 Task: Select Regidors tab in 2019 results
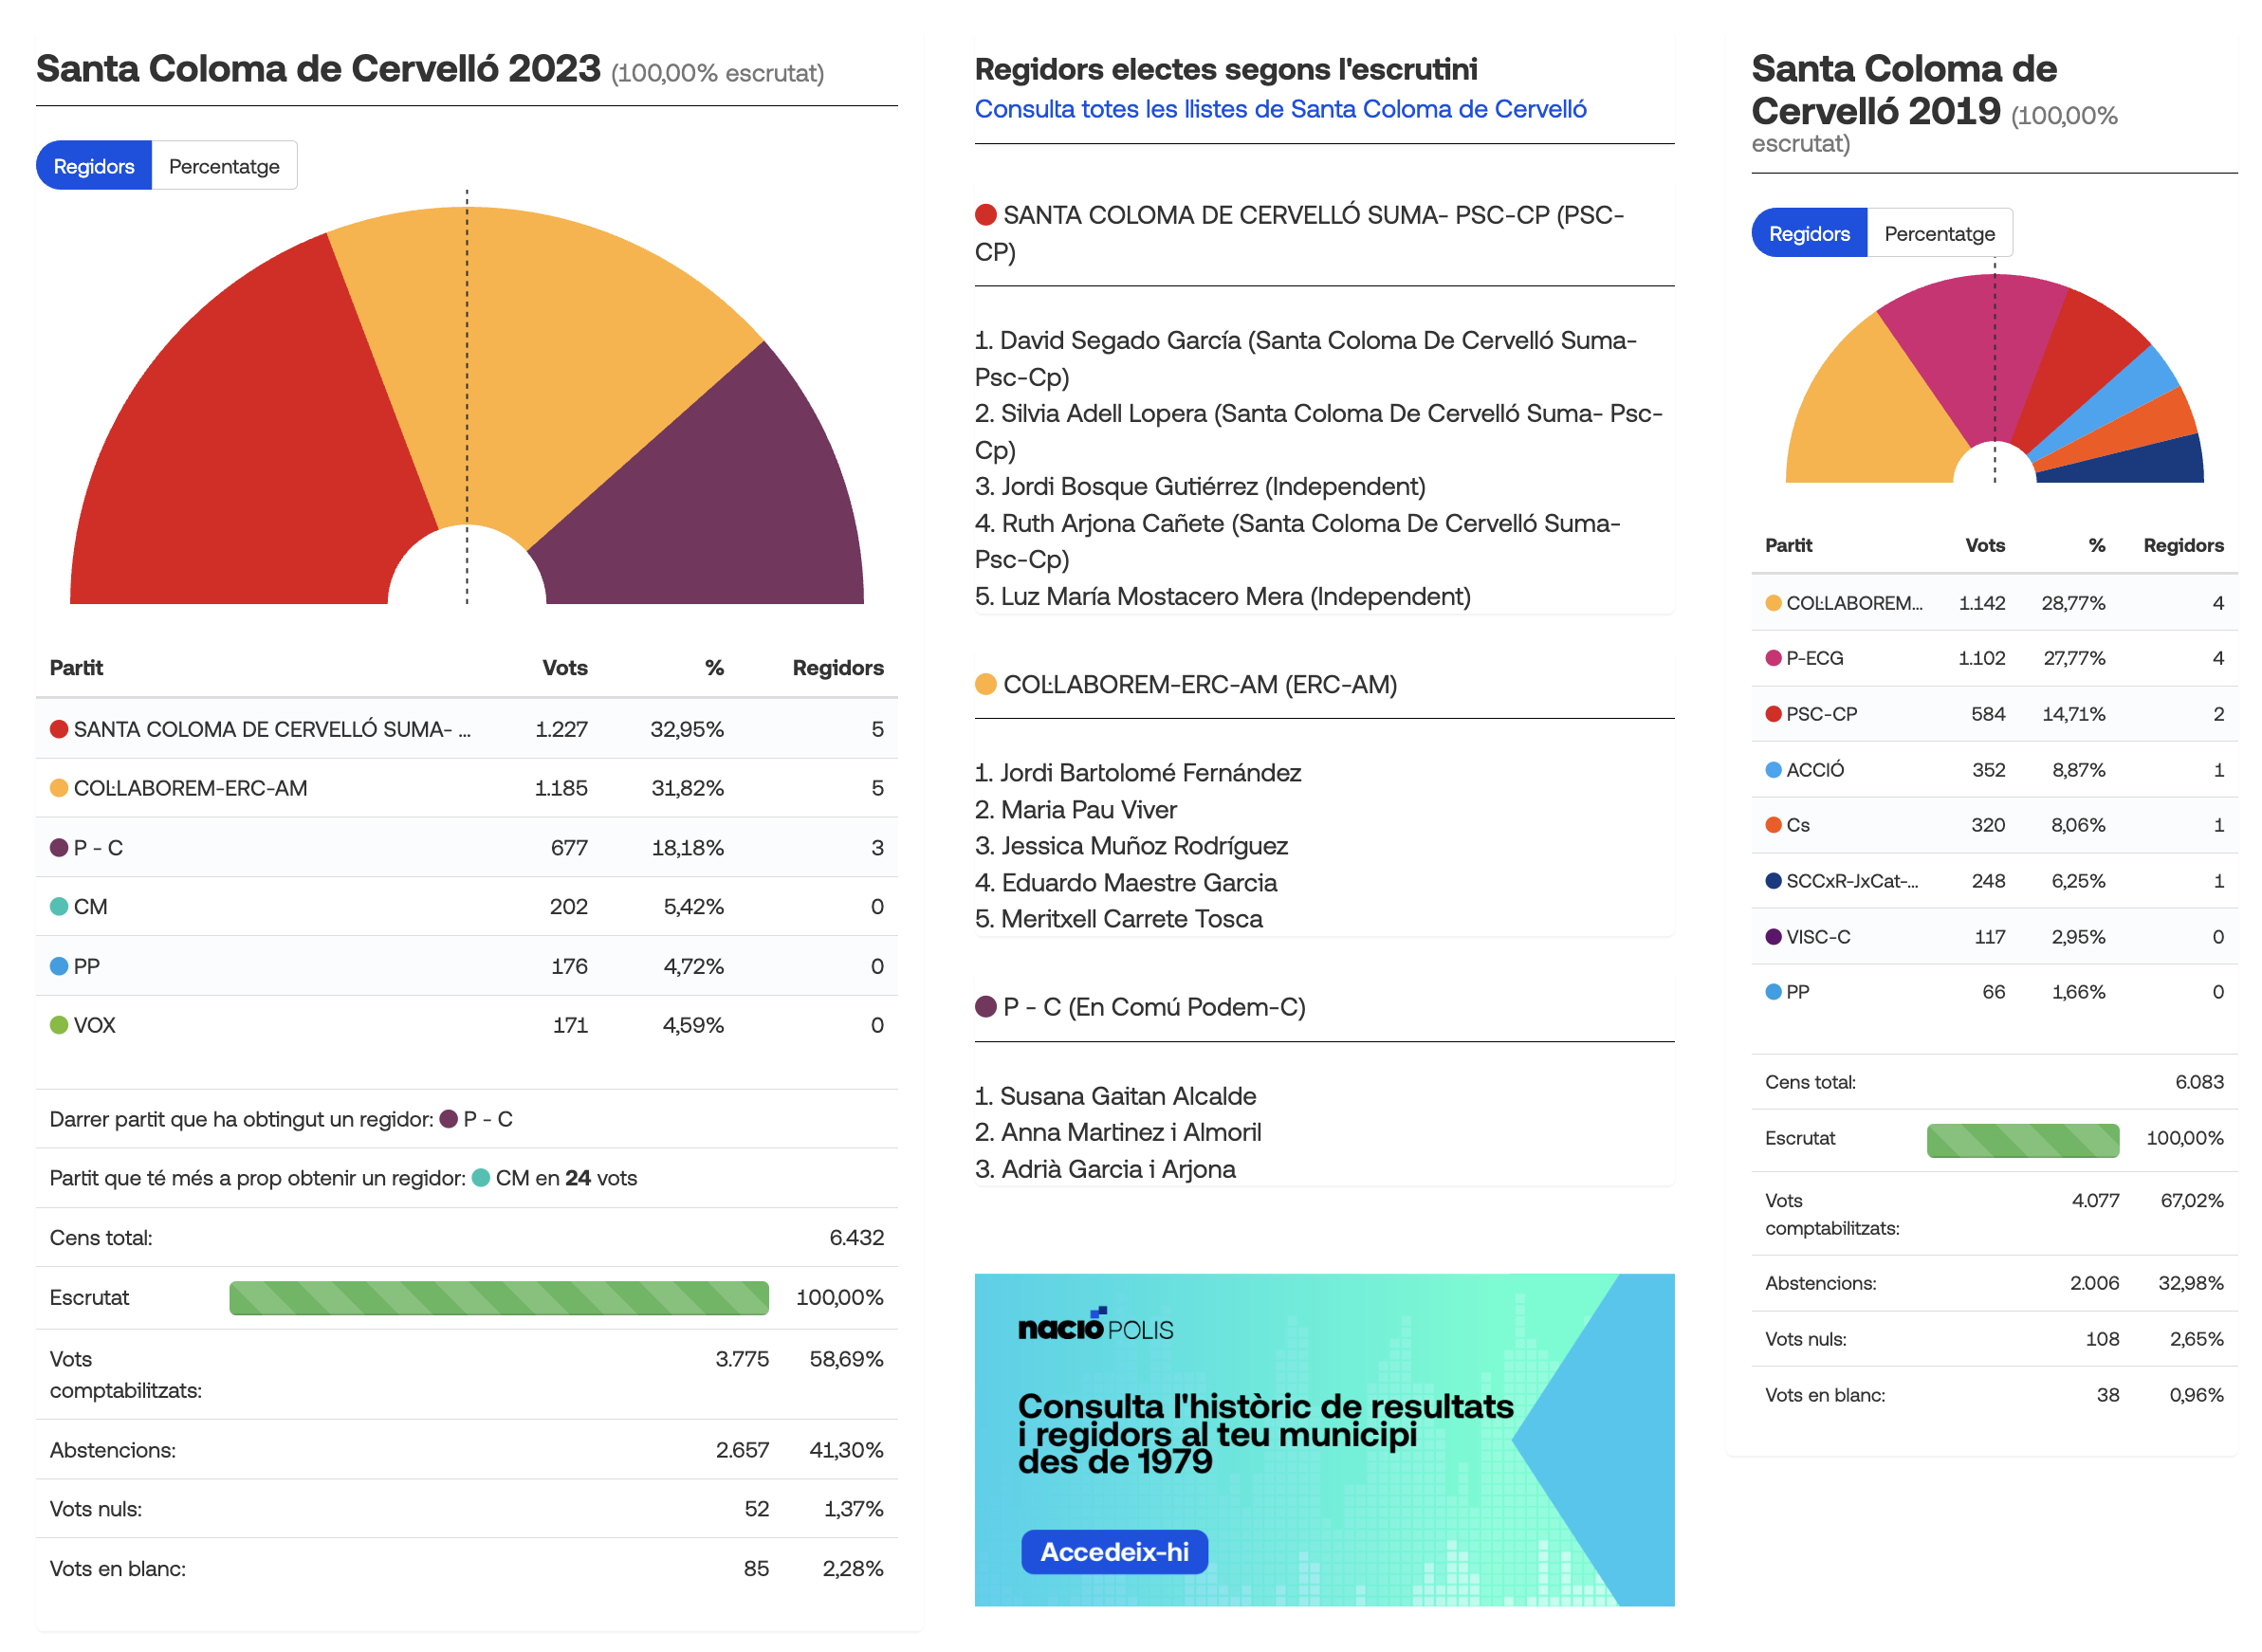[1808, 234]
